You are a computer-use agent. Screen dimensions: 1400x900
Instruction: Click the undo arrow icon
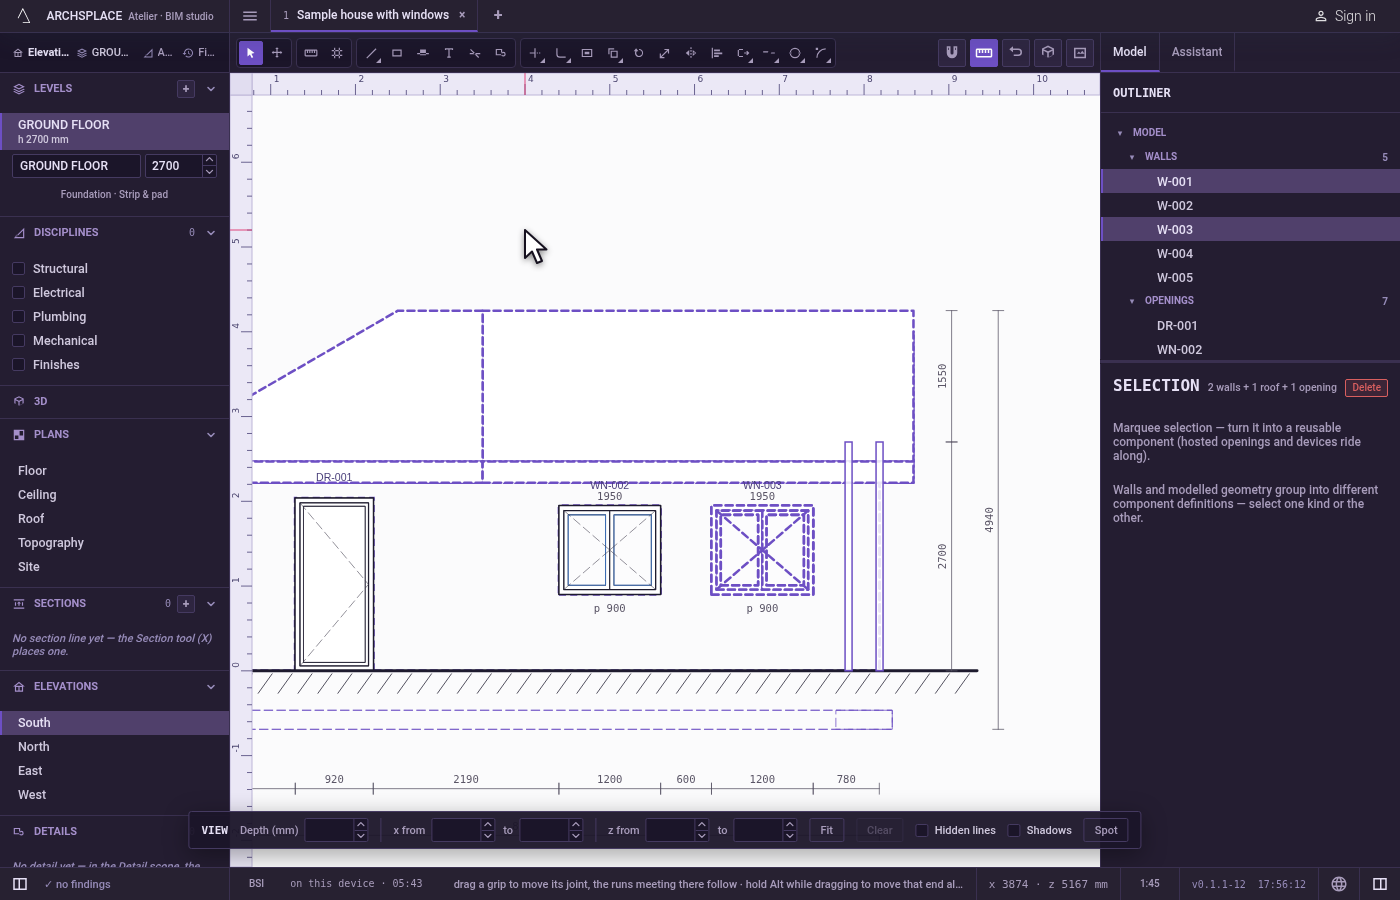click(x=1016, y=53)
